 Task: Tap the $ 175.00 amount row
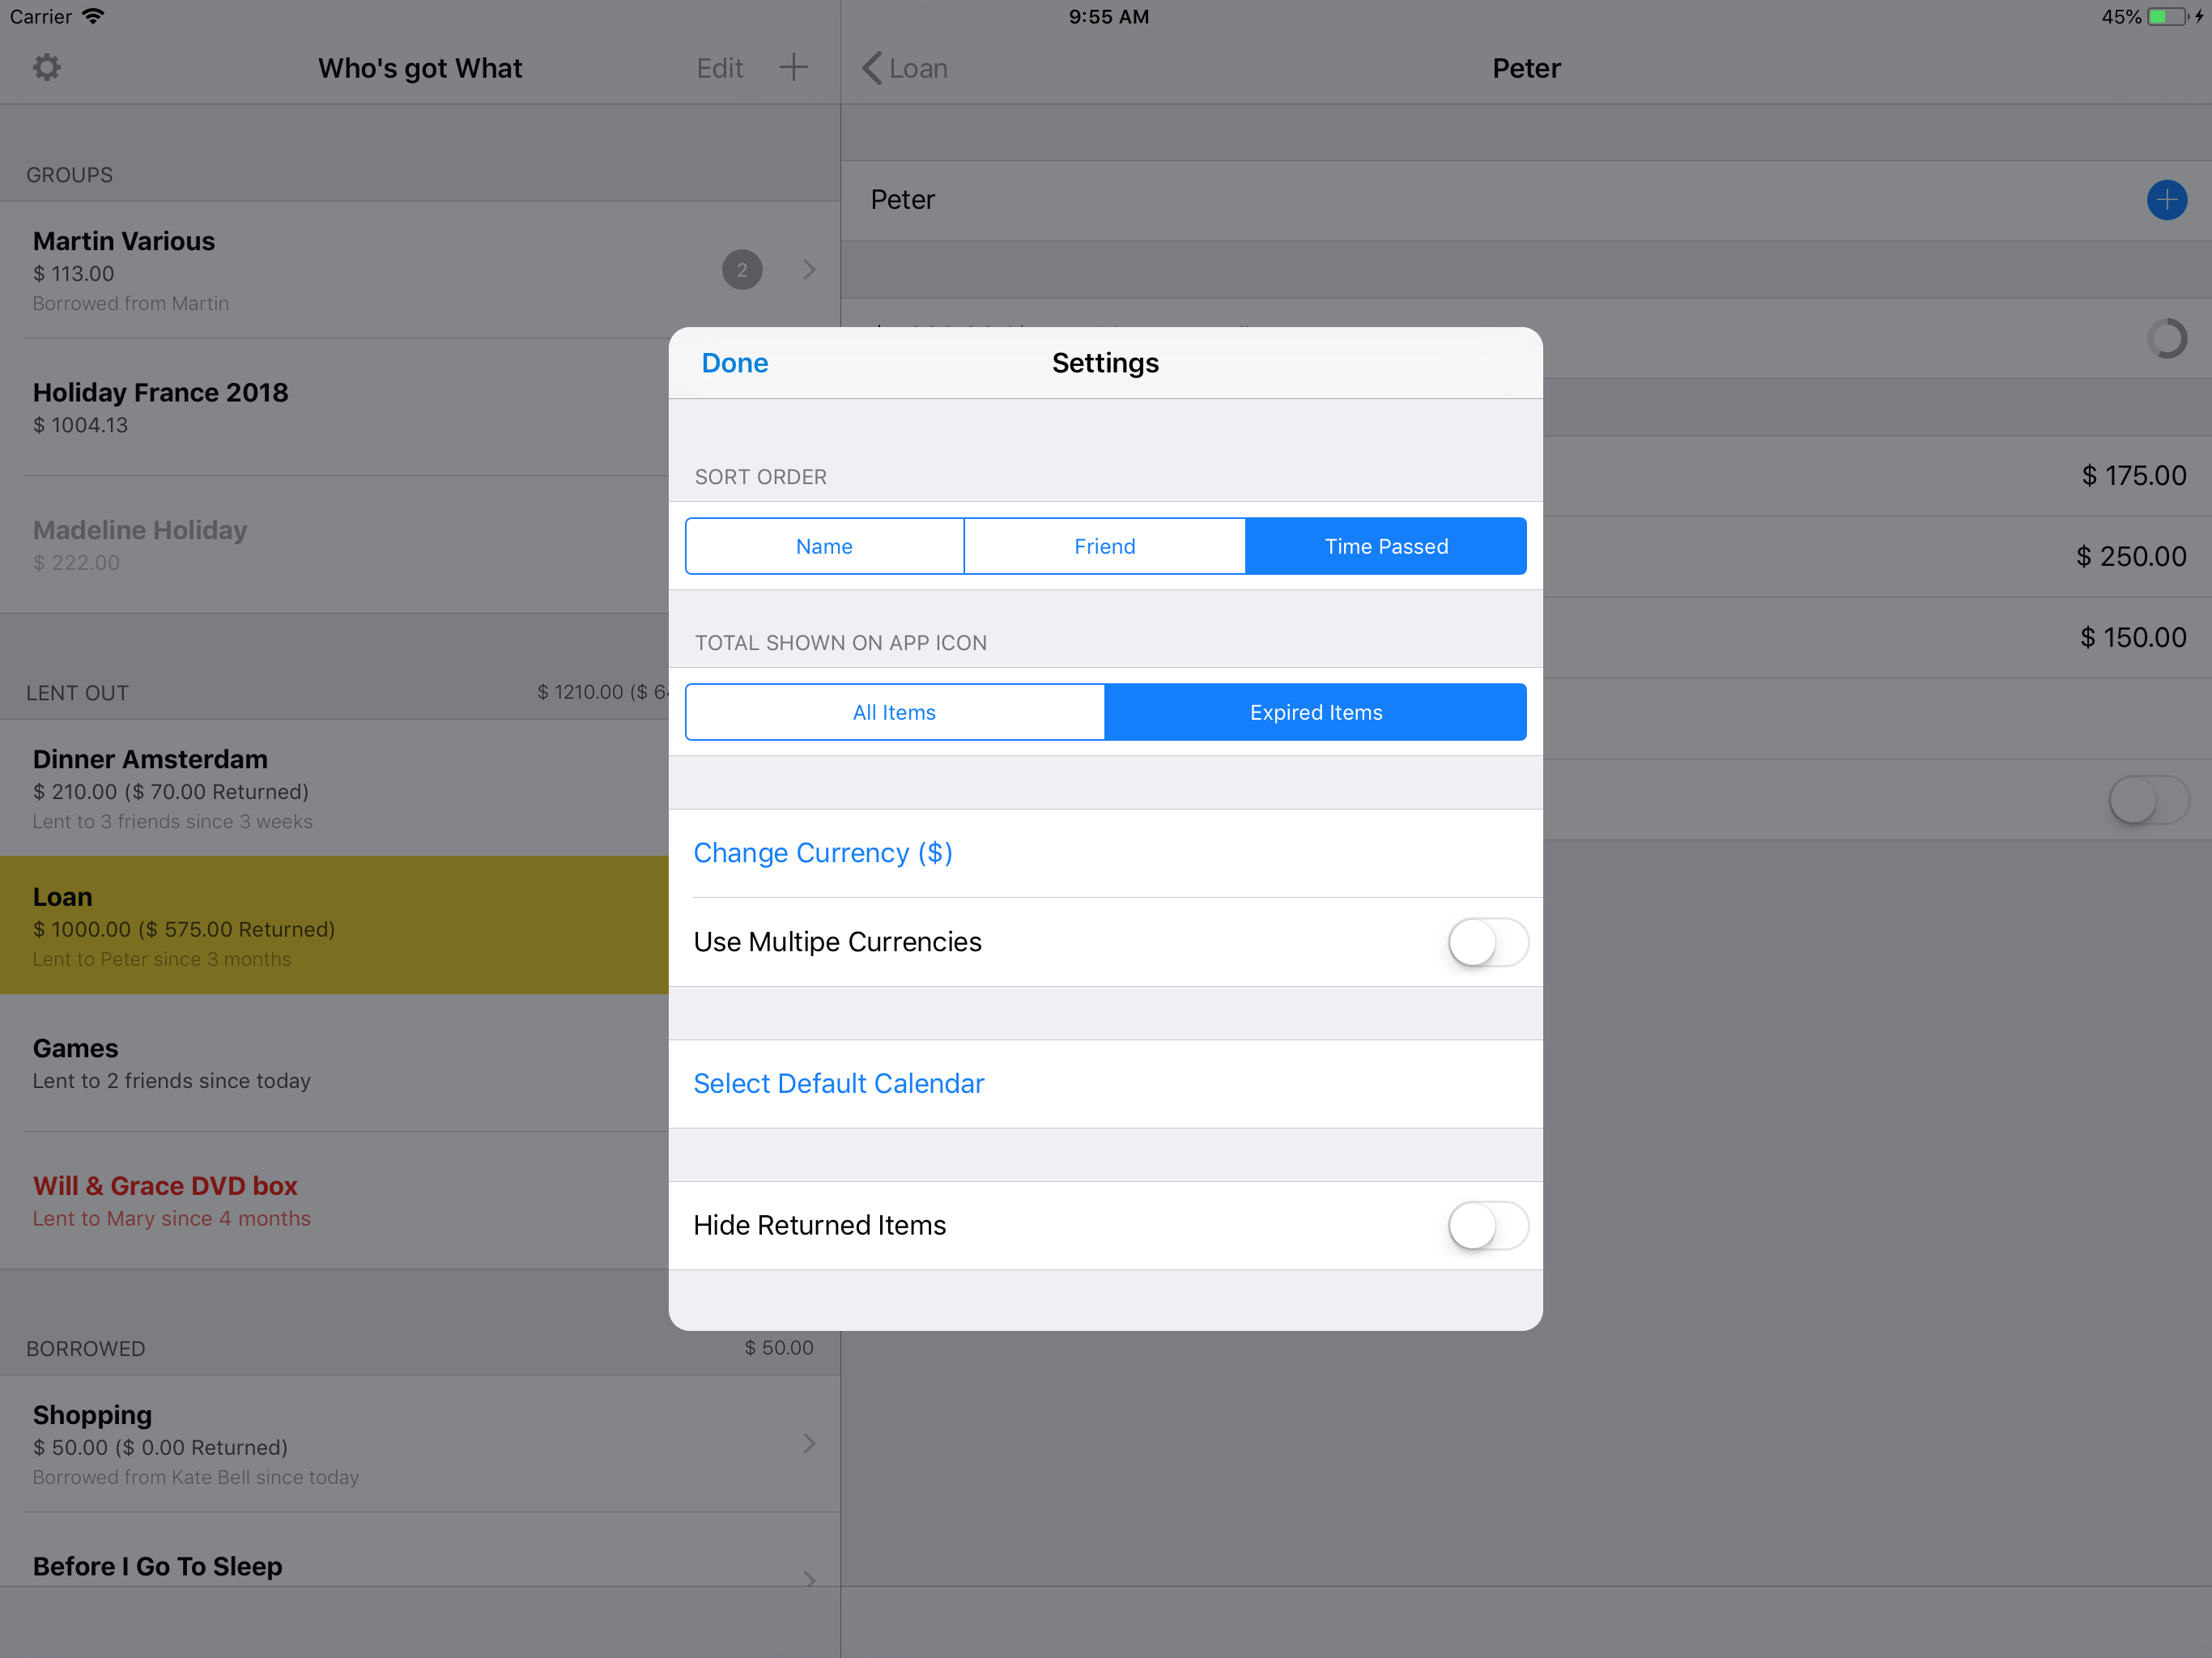click(x=1877, y=476)
